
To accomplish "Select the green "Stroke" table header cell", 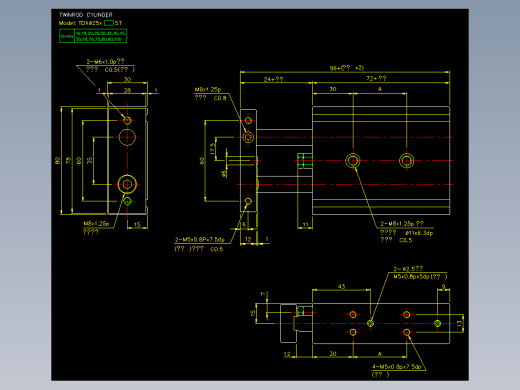I will click(67, 36).
